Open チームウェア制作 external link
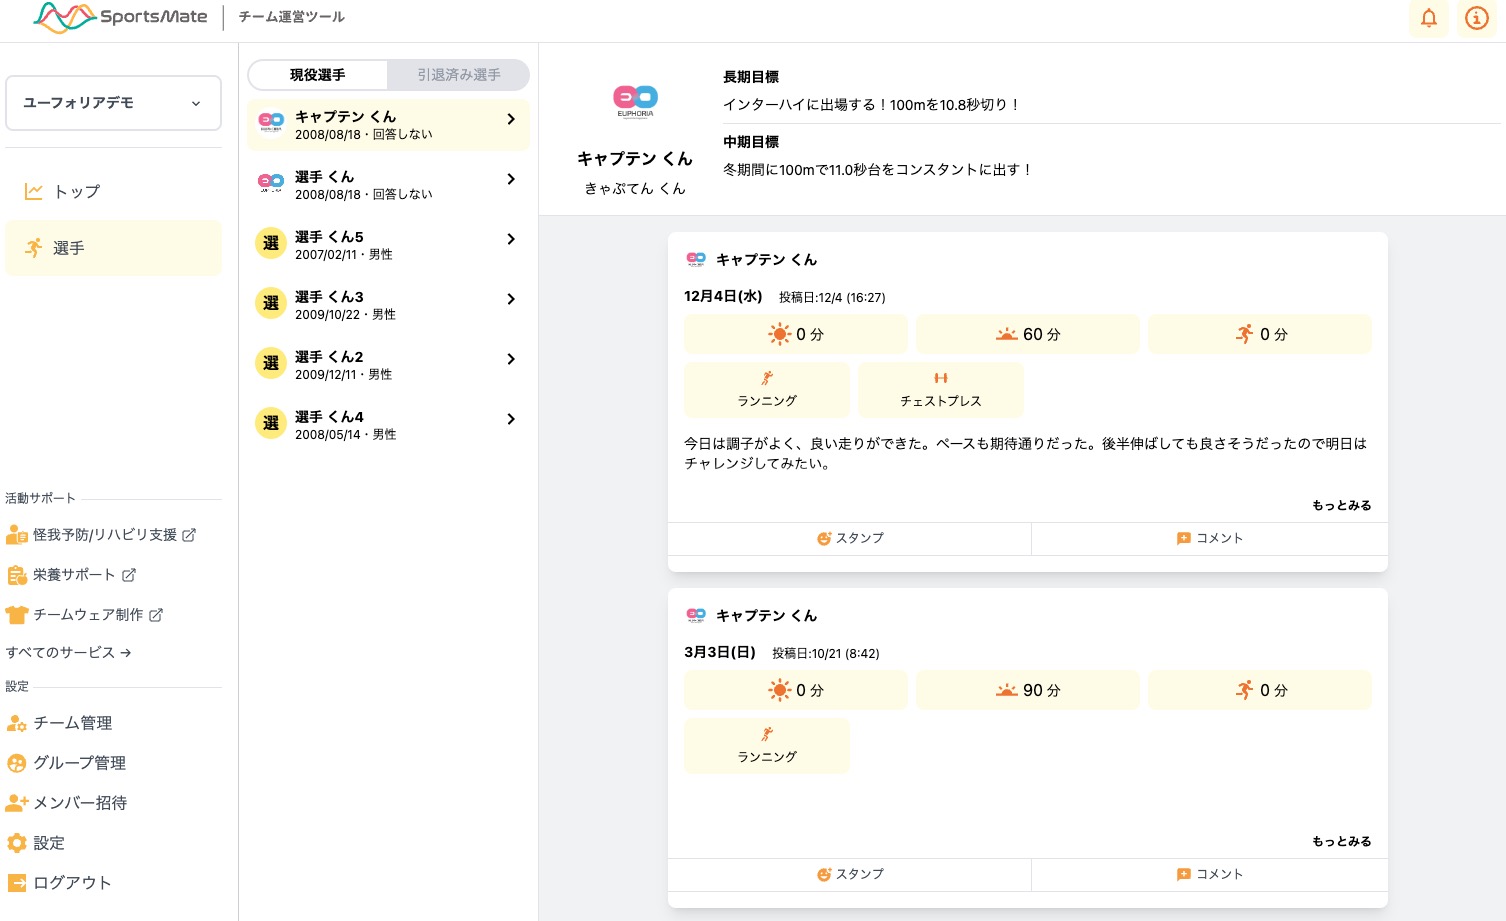This screenshot has height=921, width=1506. [x=85, y=615]
